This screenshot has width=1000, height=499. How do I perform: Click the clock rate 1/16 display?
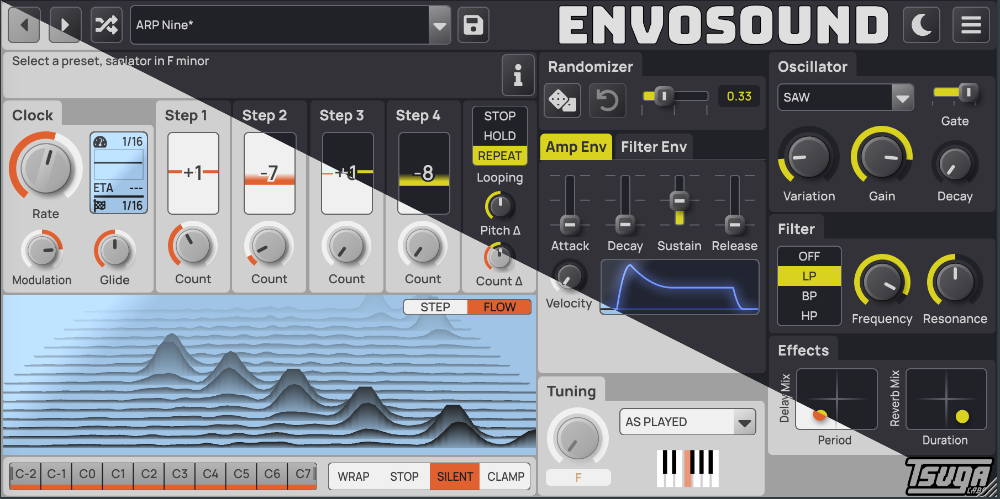119,174
